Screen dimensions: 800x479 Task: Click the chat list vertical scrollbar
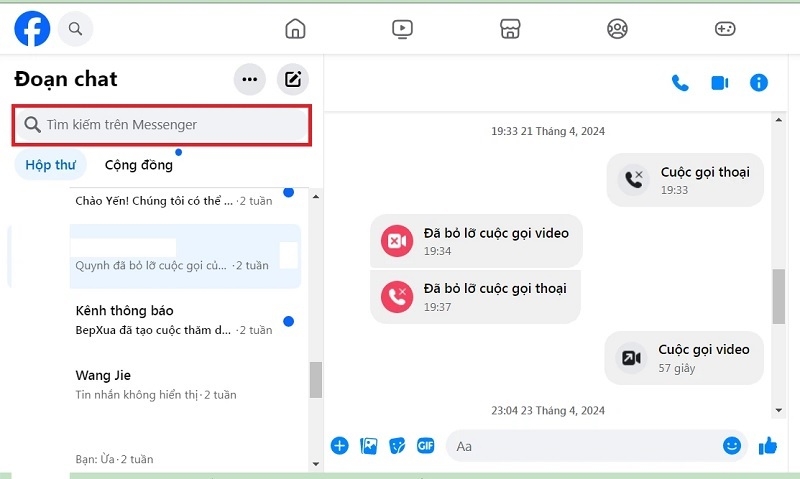pos(316,380)
